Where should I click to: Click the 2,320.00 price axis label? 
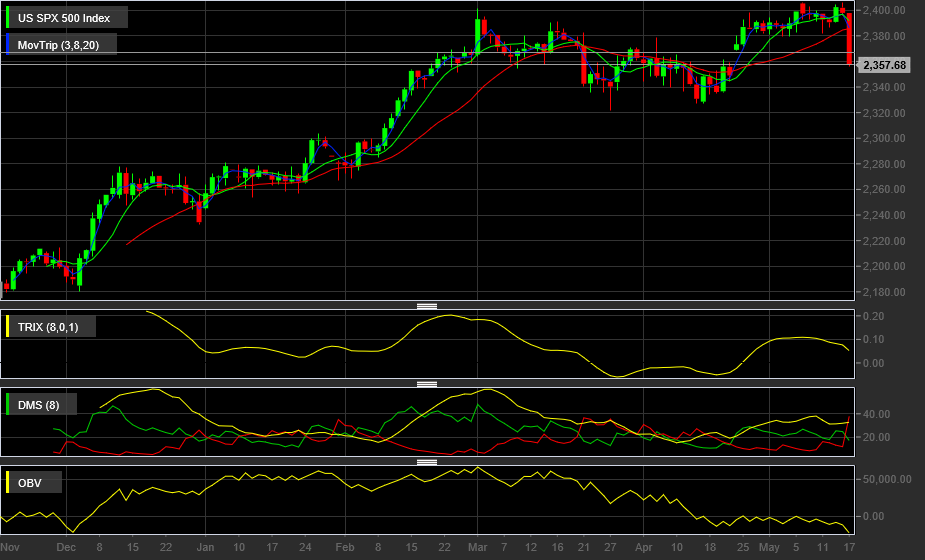coord(884,113)
